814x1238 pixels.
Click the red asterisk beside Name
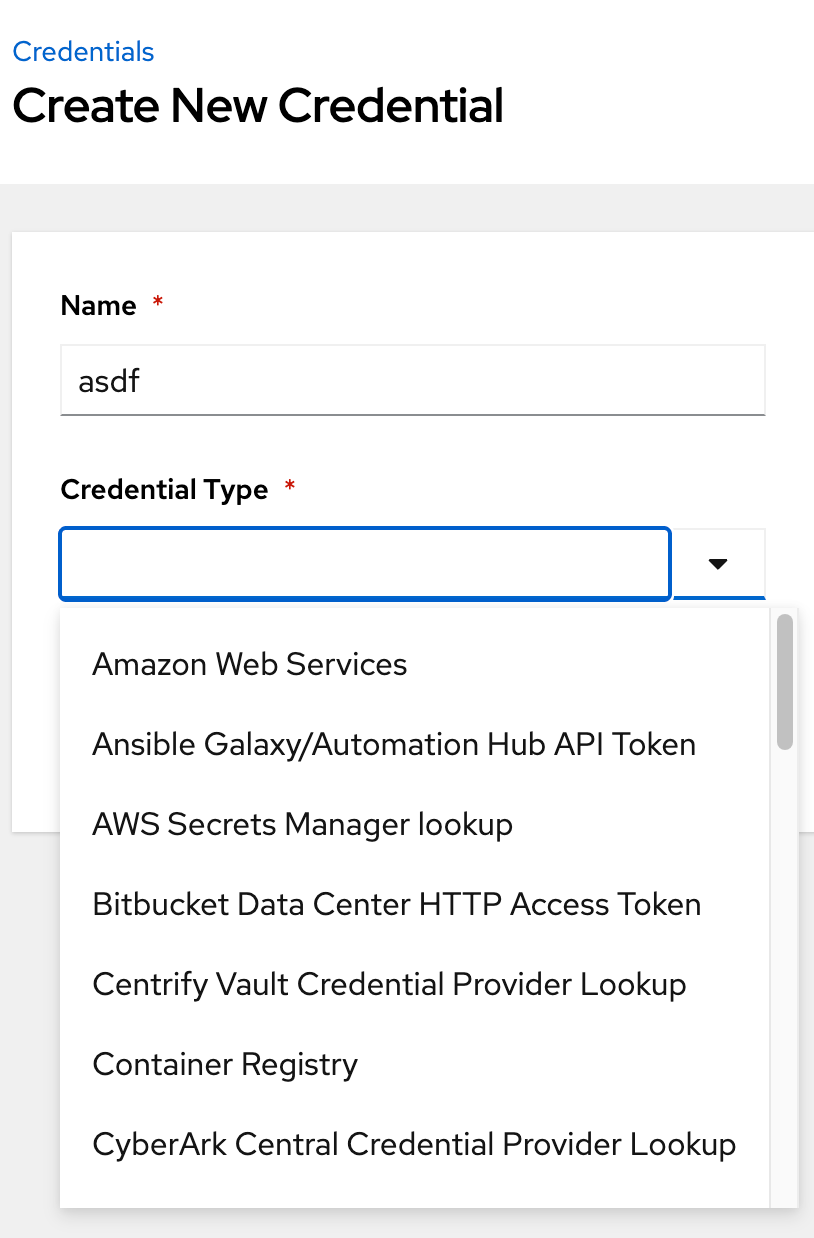[x=157, y=303]
